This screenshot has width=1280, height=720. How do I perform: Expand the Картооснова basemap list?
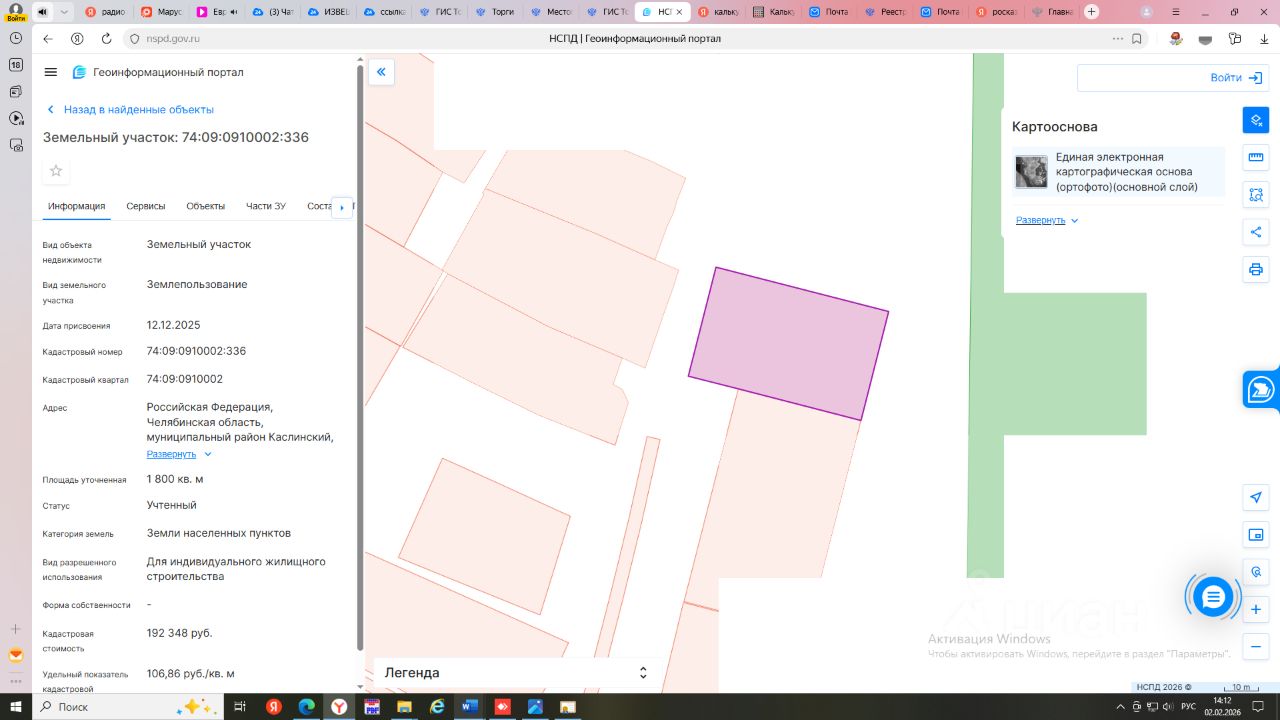click(x=1046, y=220)
